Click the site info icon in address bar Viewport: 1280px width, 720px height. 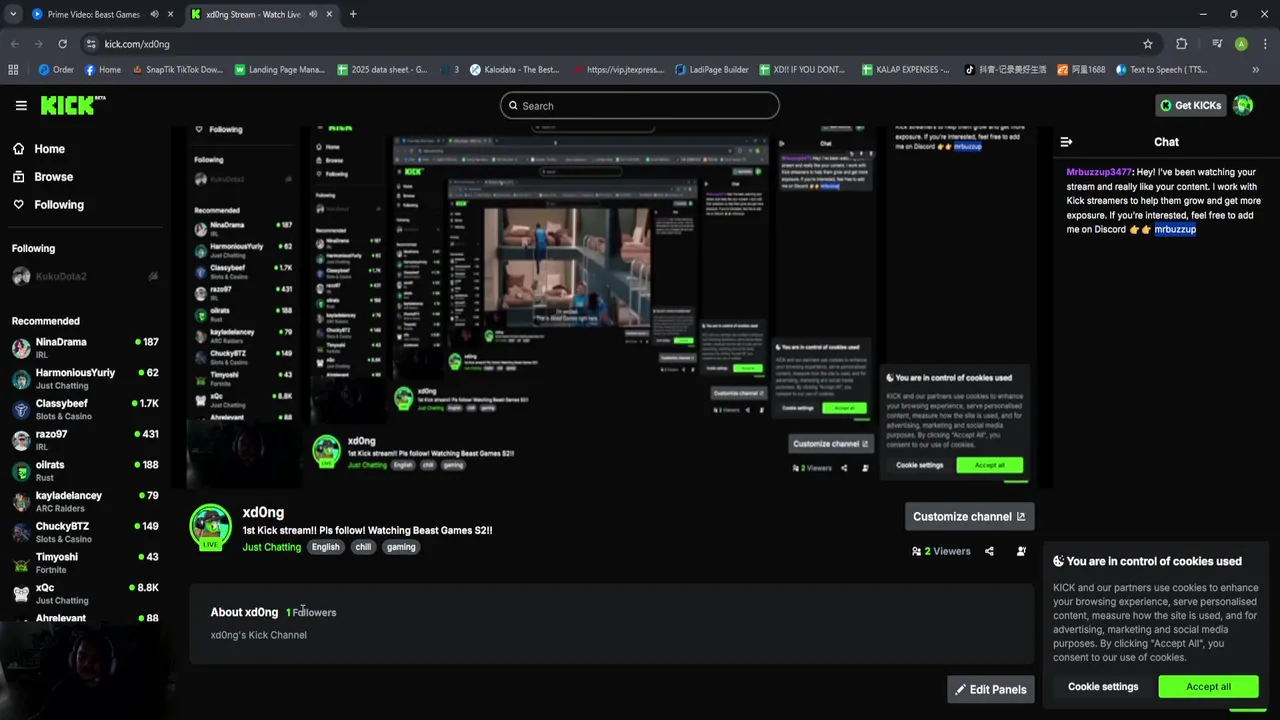[x=91, y=44]
